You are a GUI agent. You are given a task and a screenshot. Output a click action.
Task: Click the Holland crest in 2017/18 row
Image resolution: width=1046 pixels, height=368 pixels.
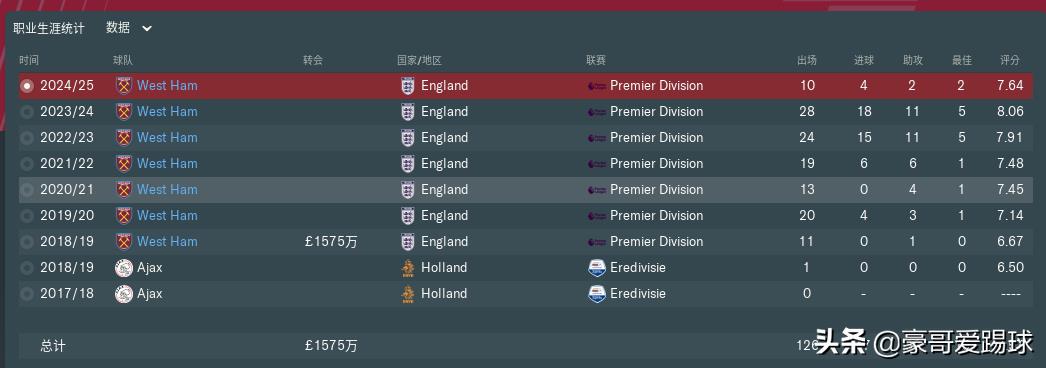tap(407, 293)
